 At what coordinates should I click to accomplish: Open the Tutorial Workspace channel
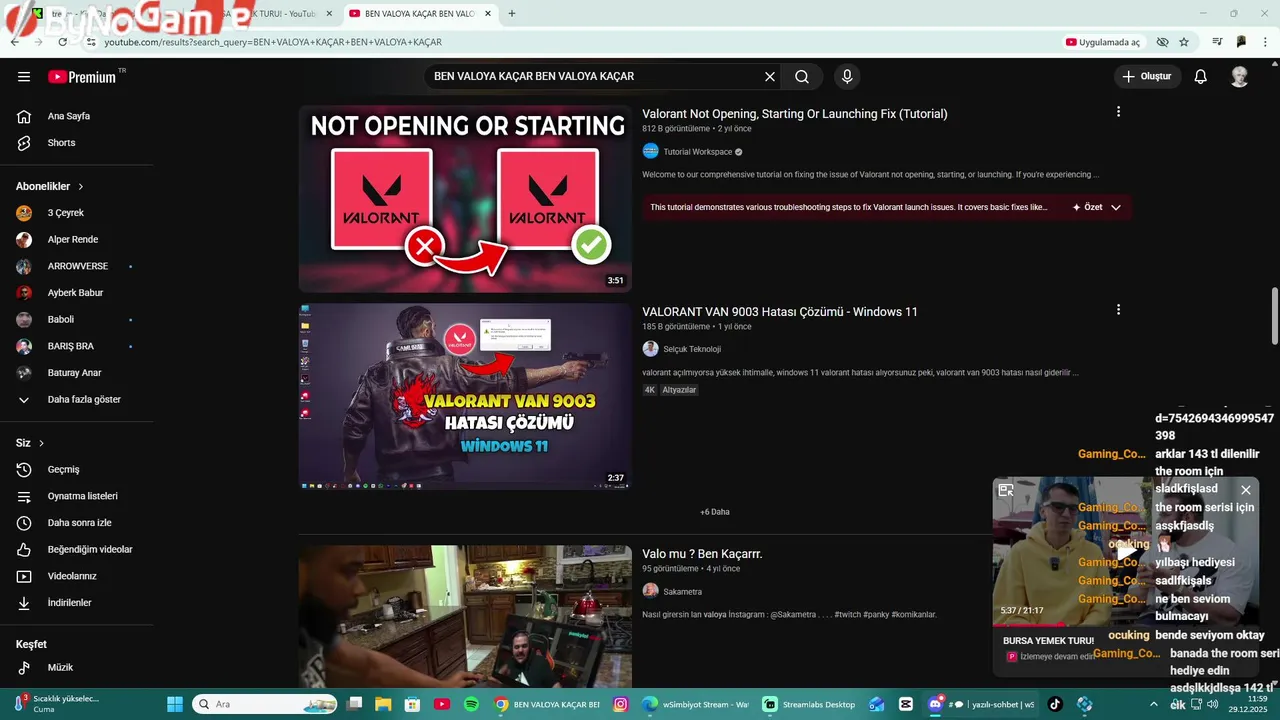pos(697,152)
